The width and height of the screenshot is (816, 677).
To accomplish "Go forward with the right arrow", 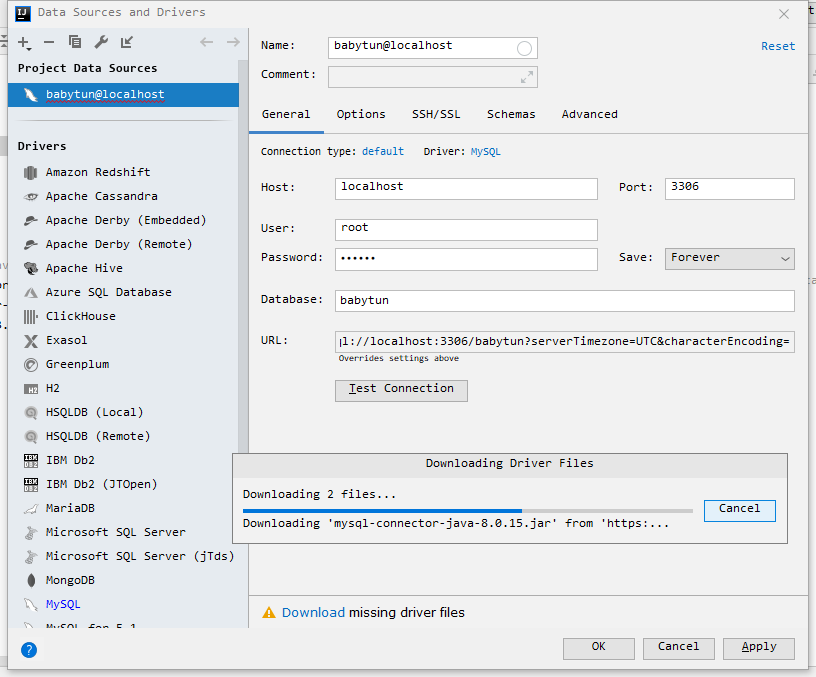I will tap(233, 42).
